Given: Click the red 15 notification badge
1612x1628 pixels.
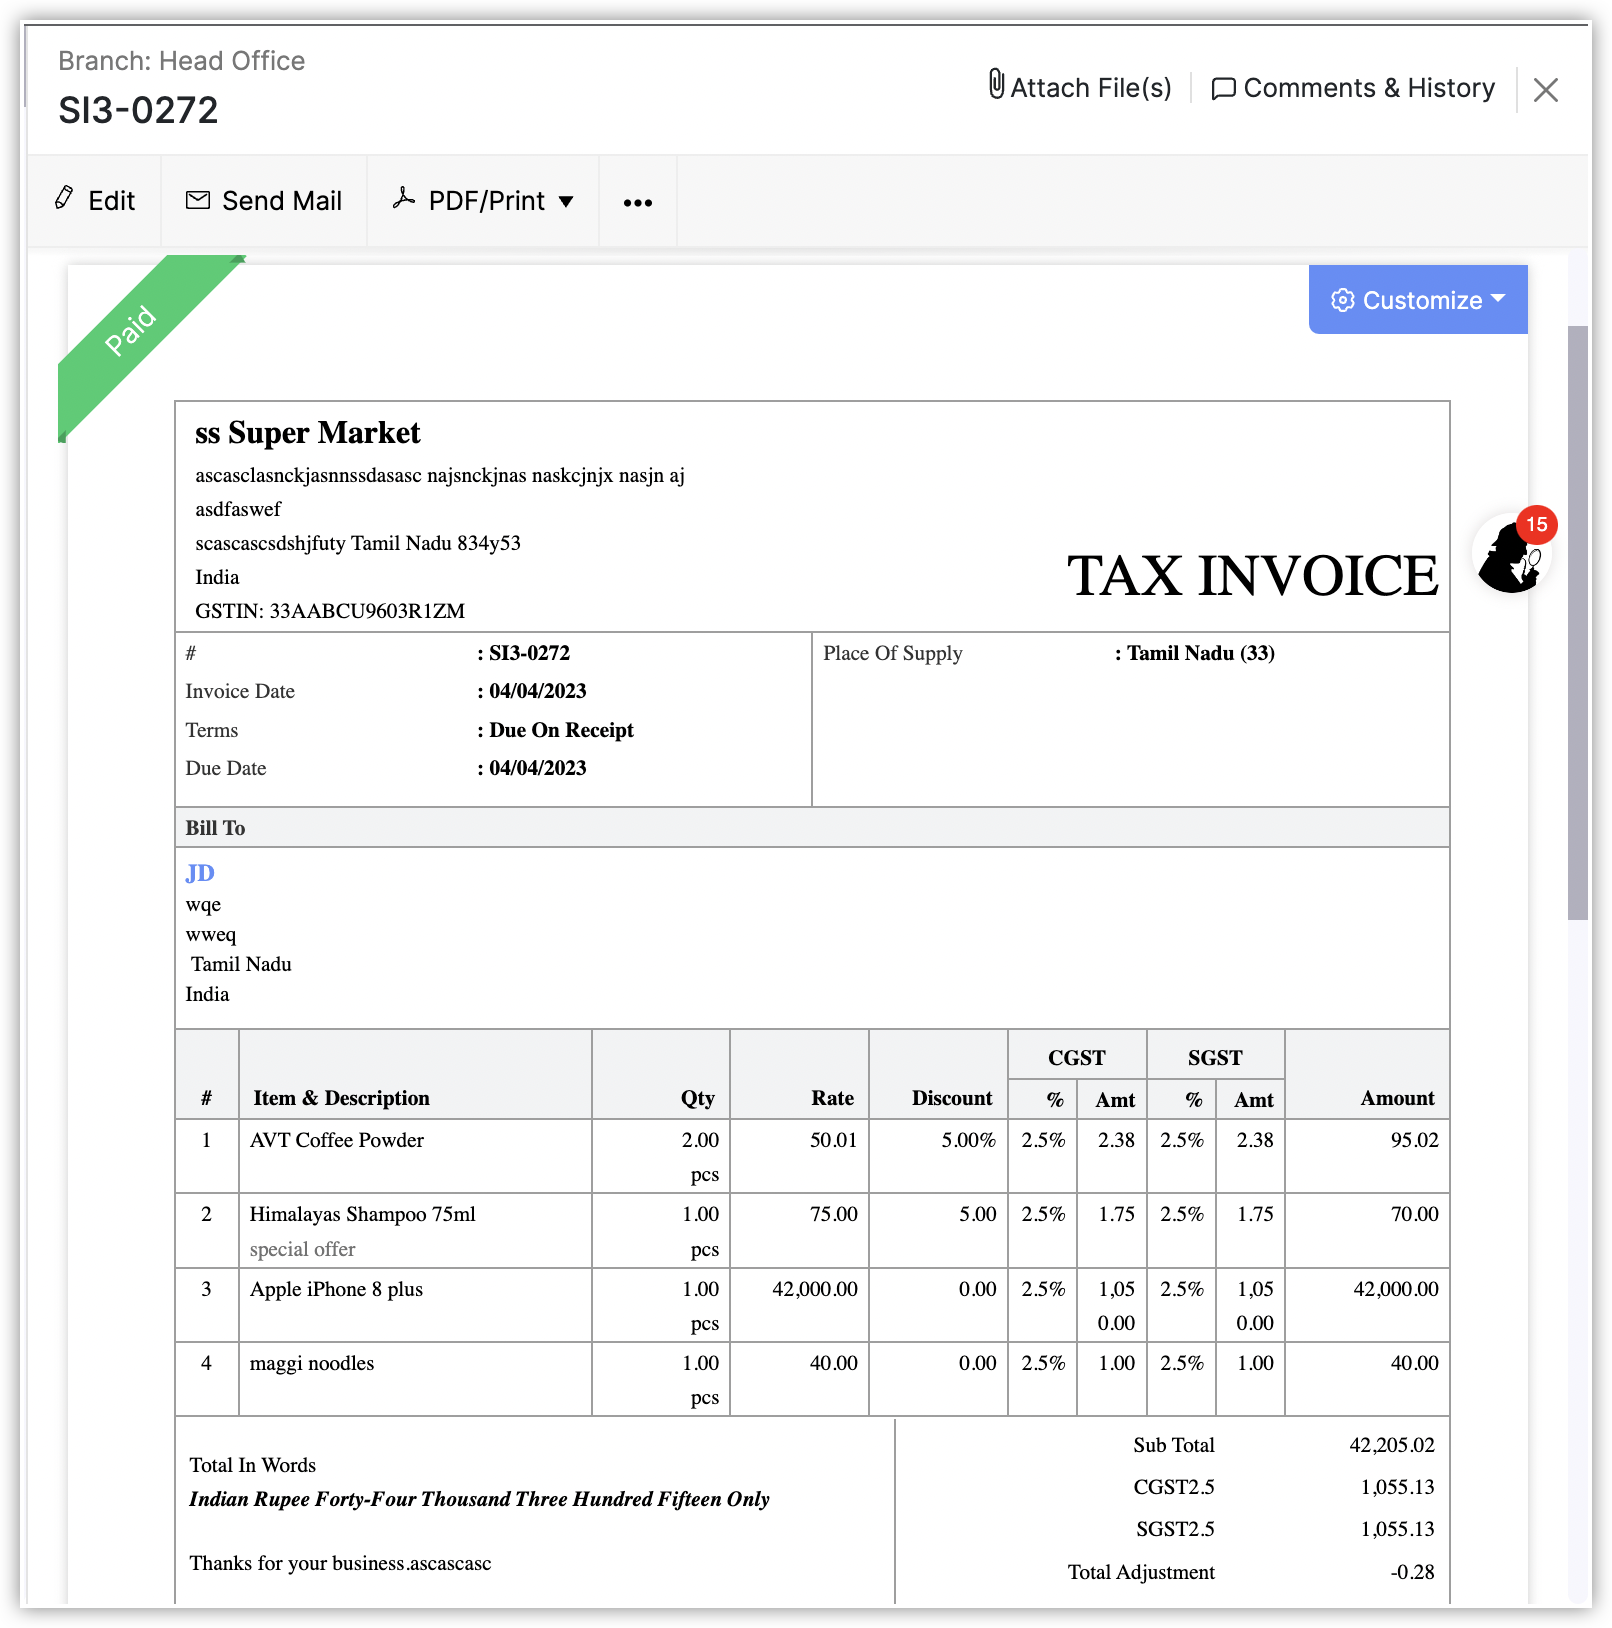Looking at the screenshot, I should pos(1536,524).
